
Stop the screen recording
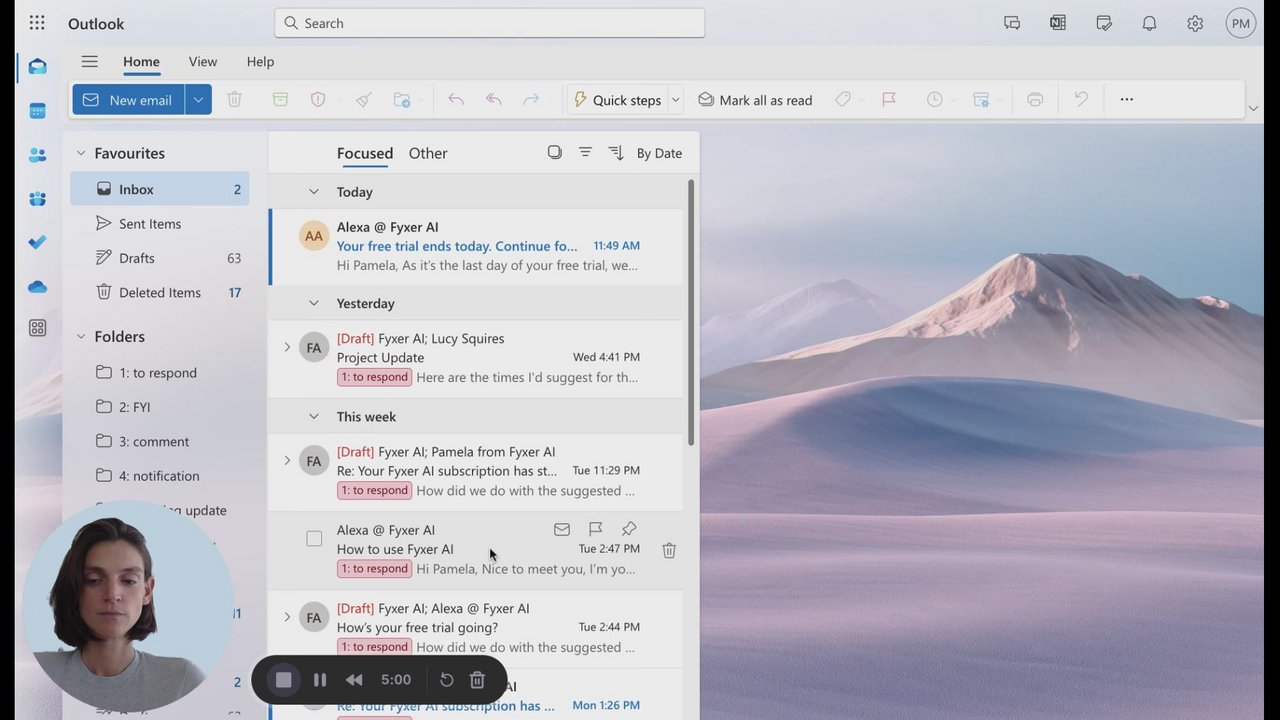tap(284, 680)
